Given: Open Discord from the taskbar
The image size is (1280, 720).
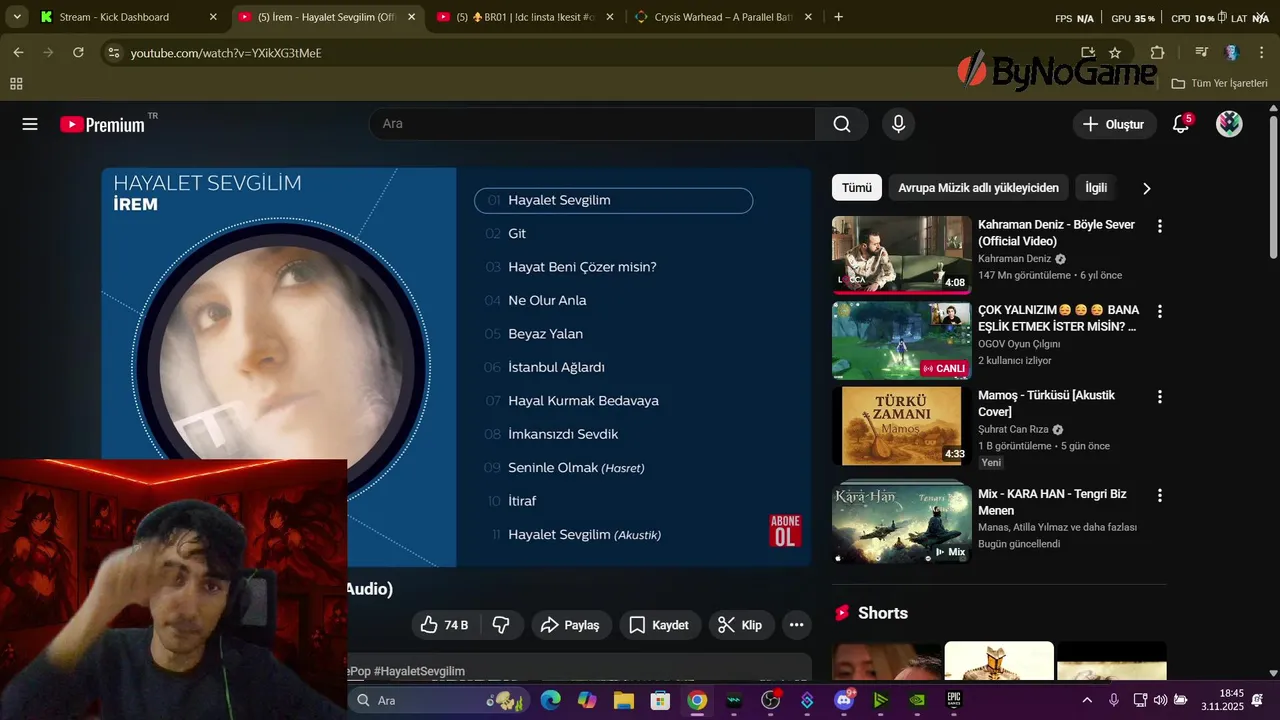Looking at the screenshot, I should (x=843, y=700).
